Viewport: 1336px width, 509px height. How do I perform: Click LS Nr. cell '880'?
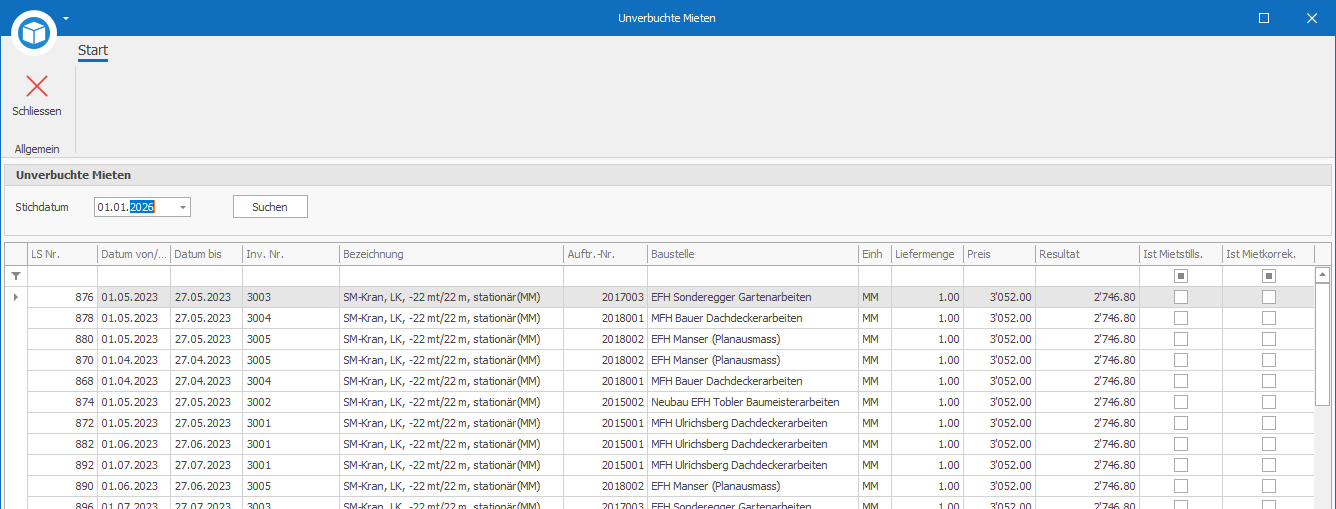click(62, 339)
